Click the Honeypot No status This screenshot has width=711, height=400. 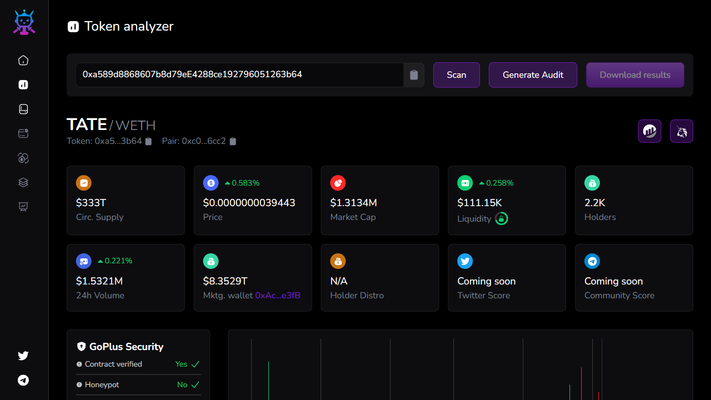(x=188, y=385)
